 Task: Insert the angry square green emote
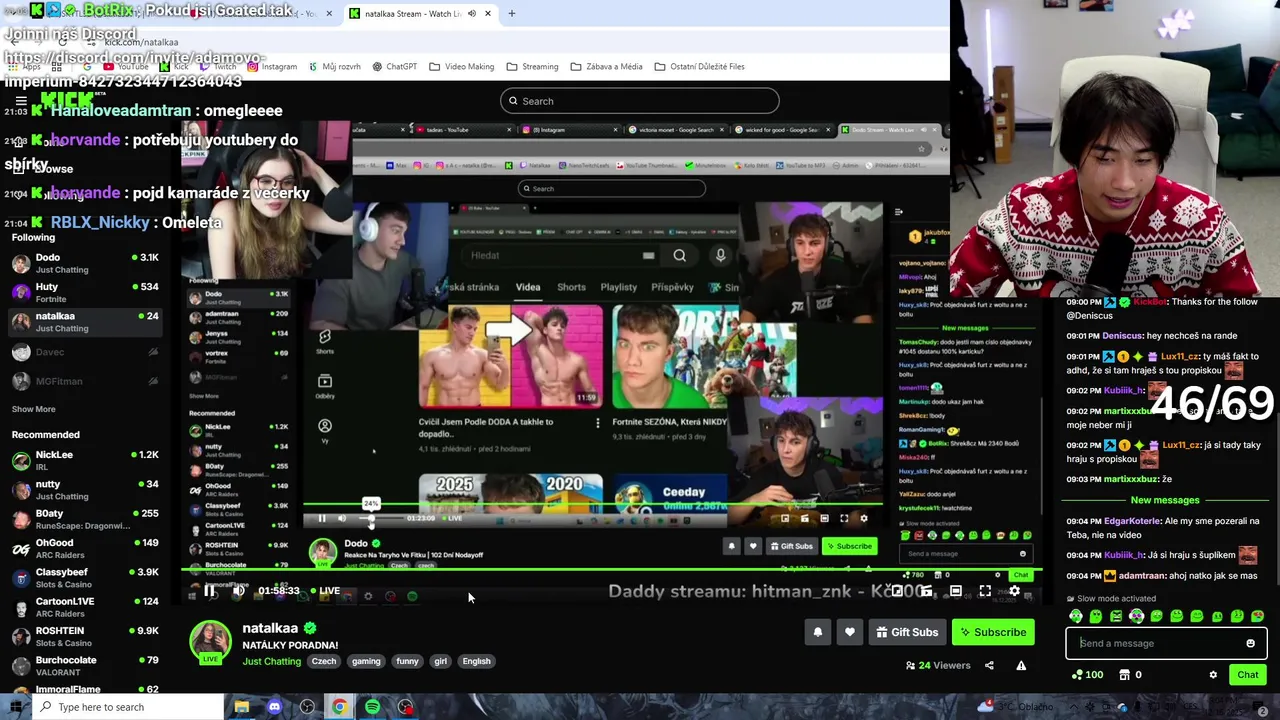1116,616
